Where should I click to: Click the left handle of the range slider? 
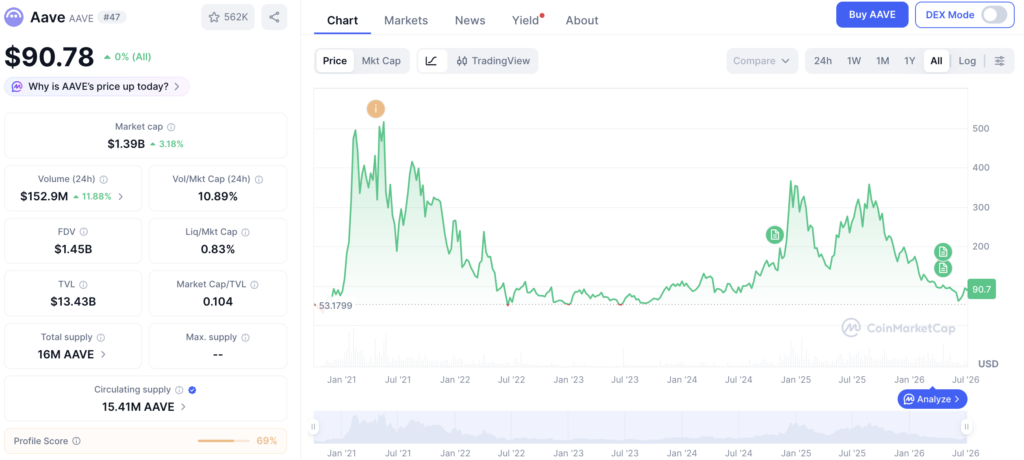click(313, 427)
